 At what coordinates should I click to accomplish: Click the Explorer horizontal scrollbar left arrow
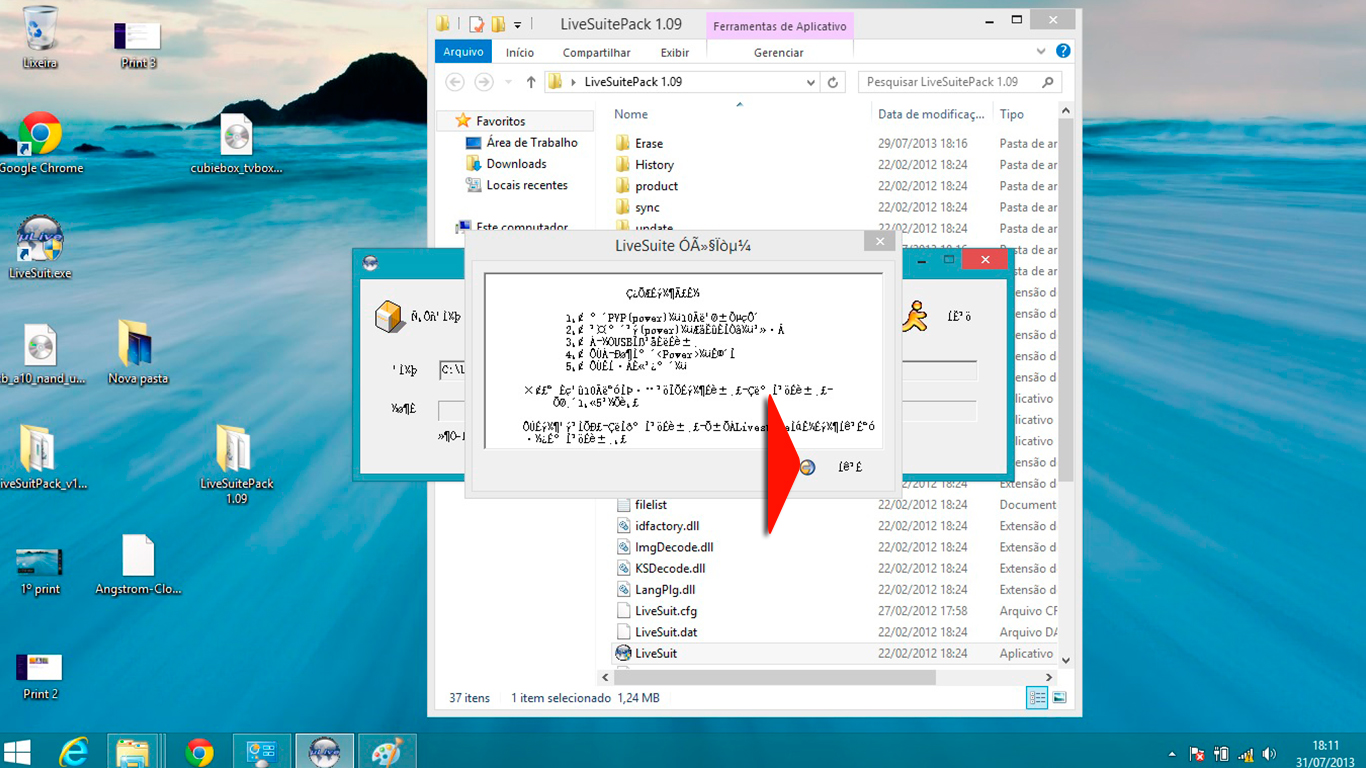(x=606, y=677)
